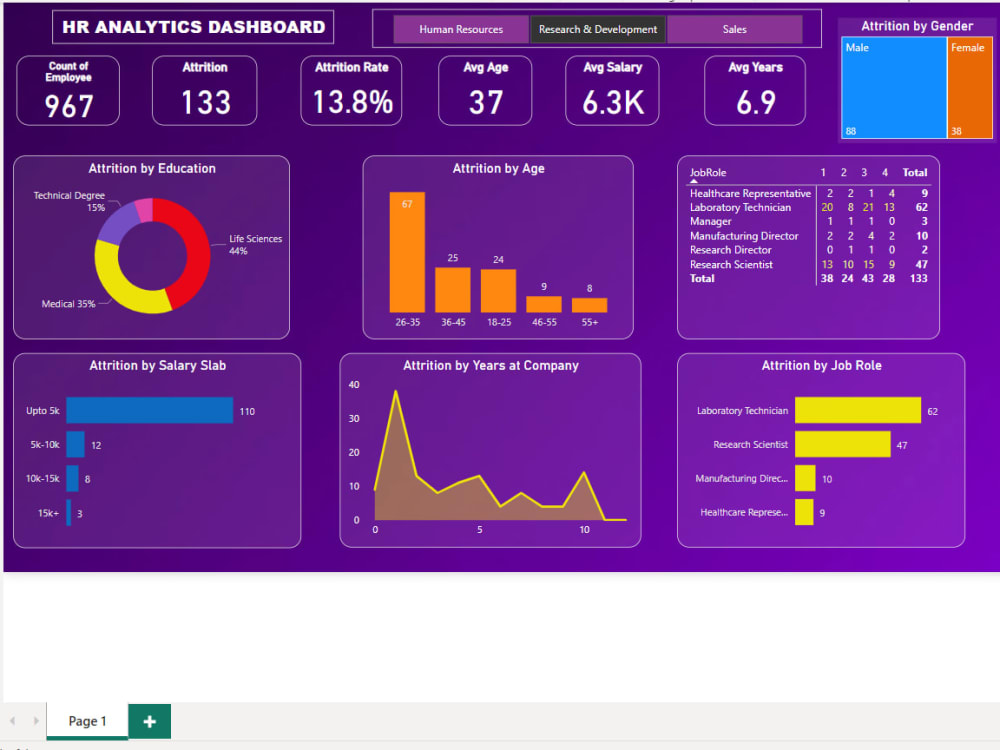The width and height of the screenshot is (1000, 750).
Task: Select the Upto 5k bar in Salary Slab chart
Action: point(149,410)
